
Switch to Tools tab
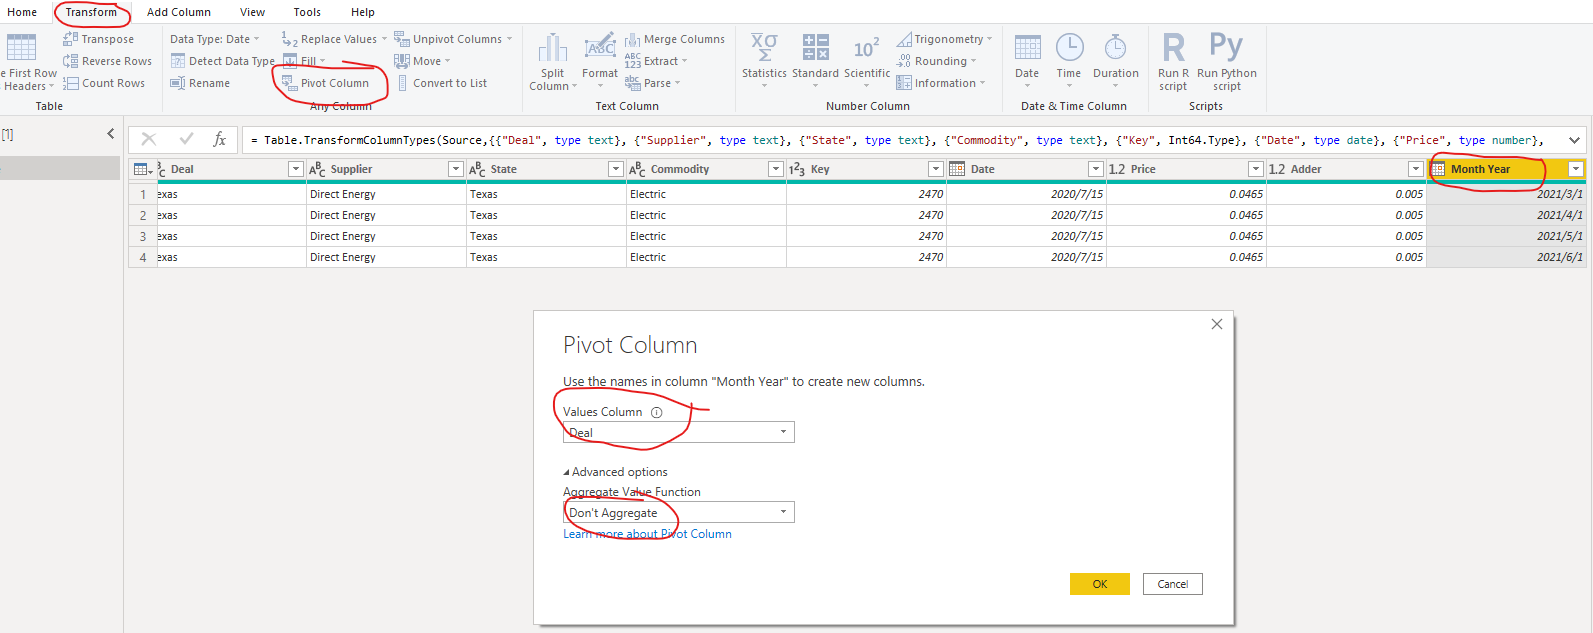pos(307,12)
